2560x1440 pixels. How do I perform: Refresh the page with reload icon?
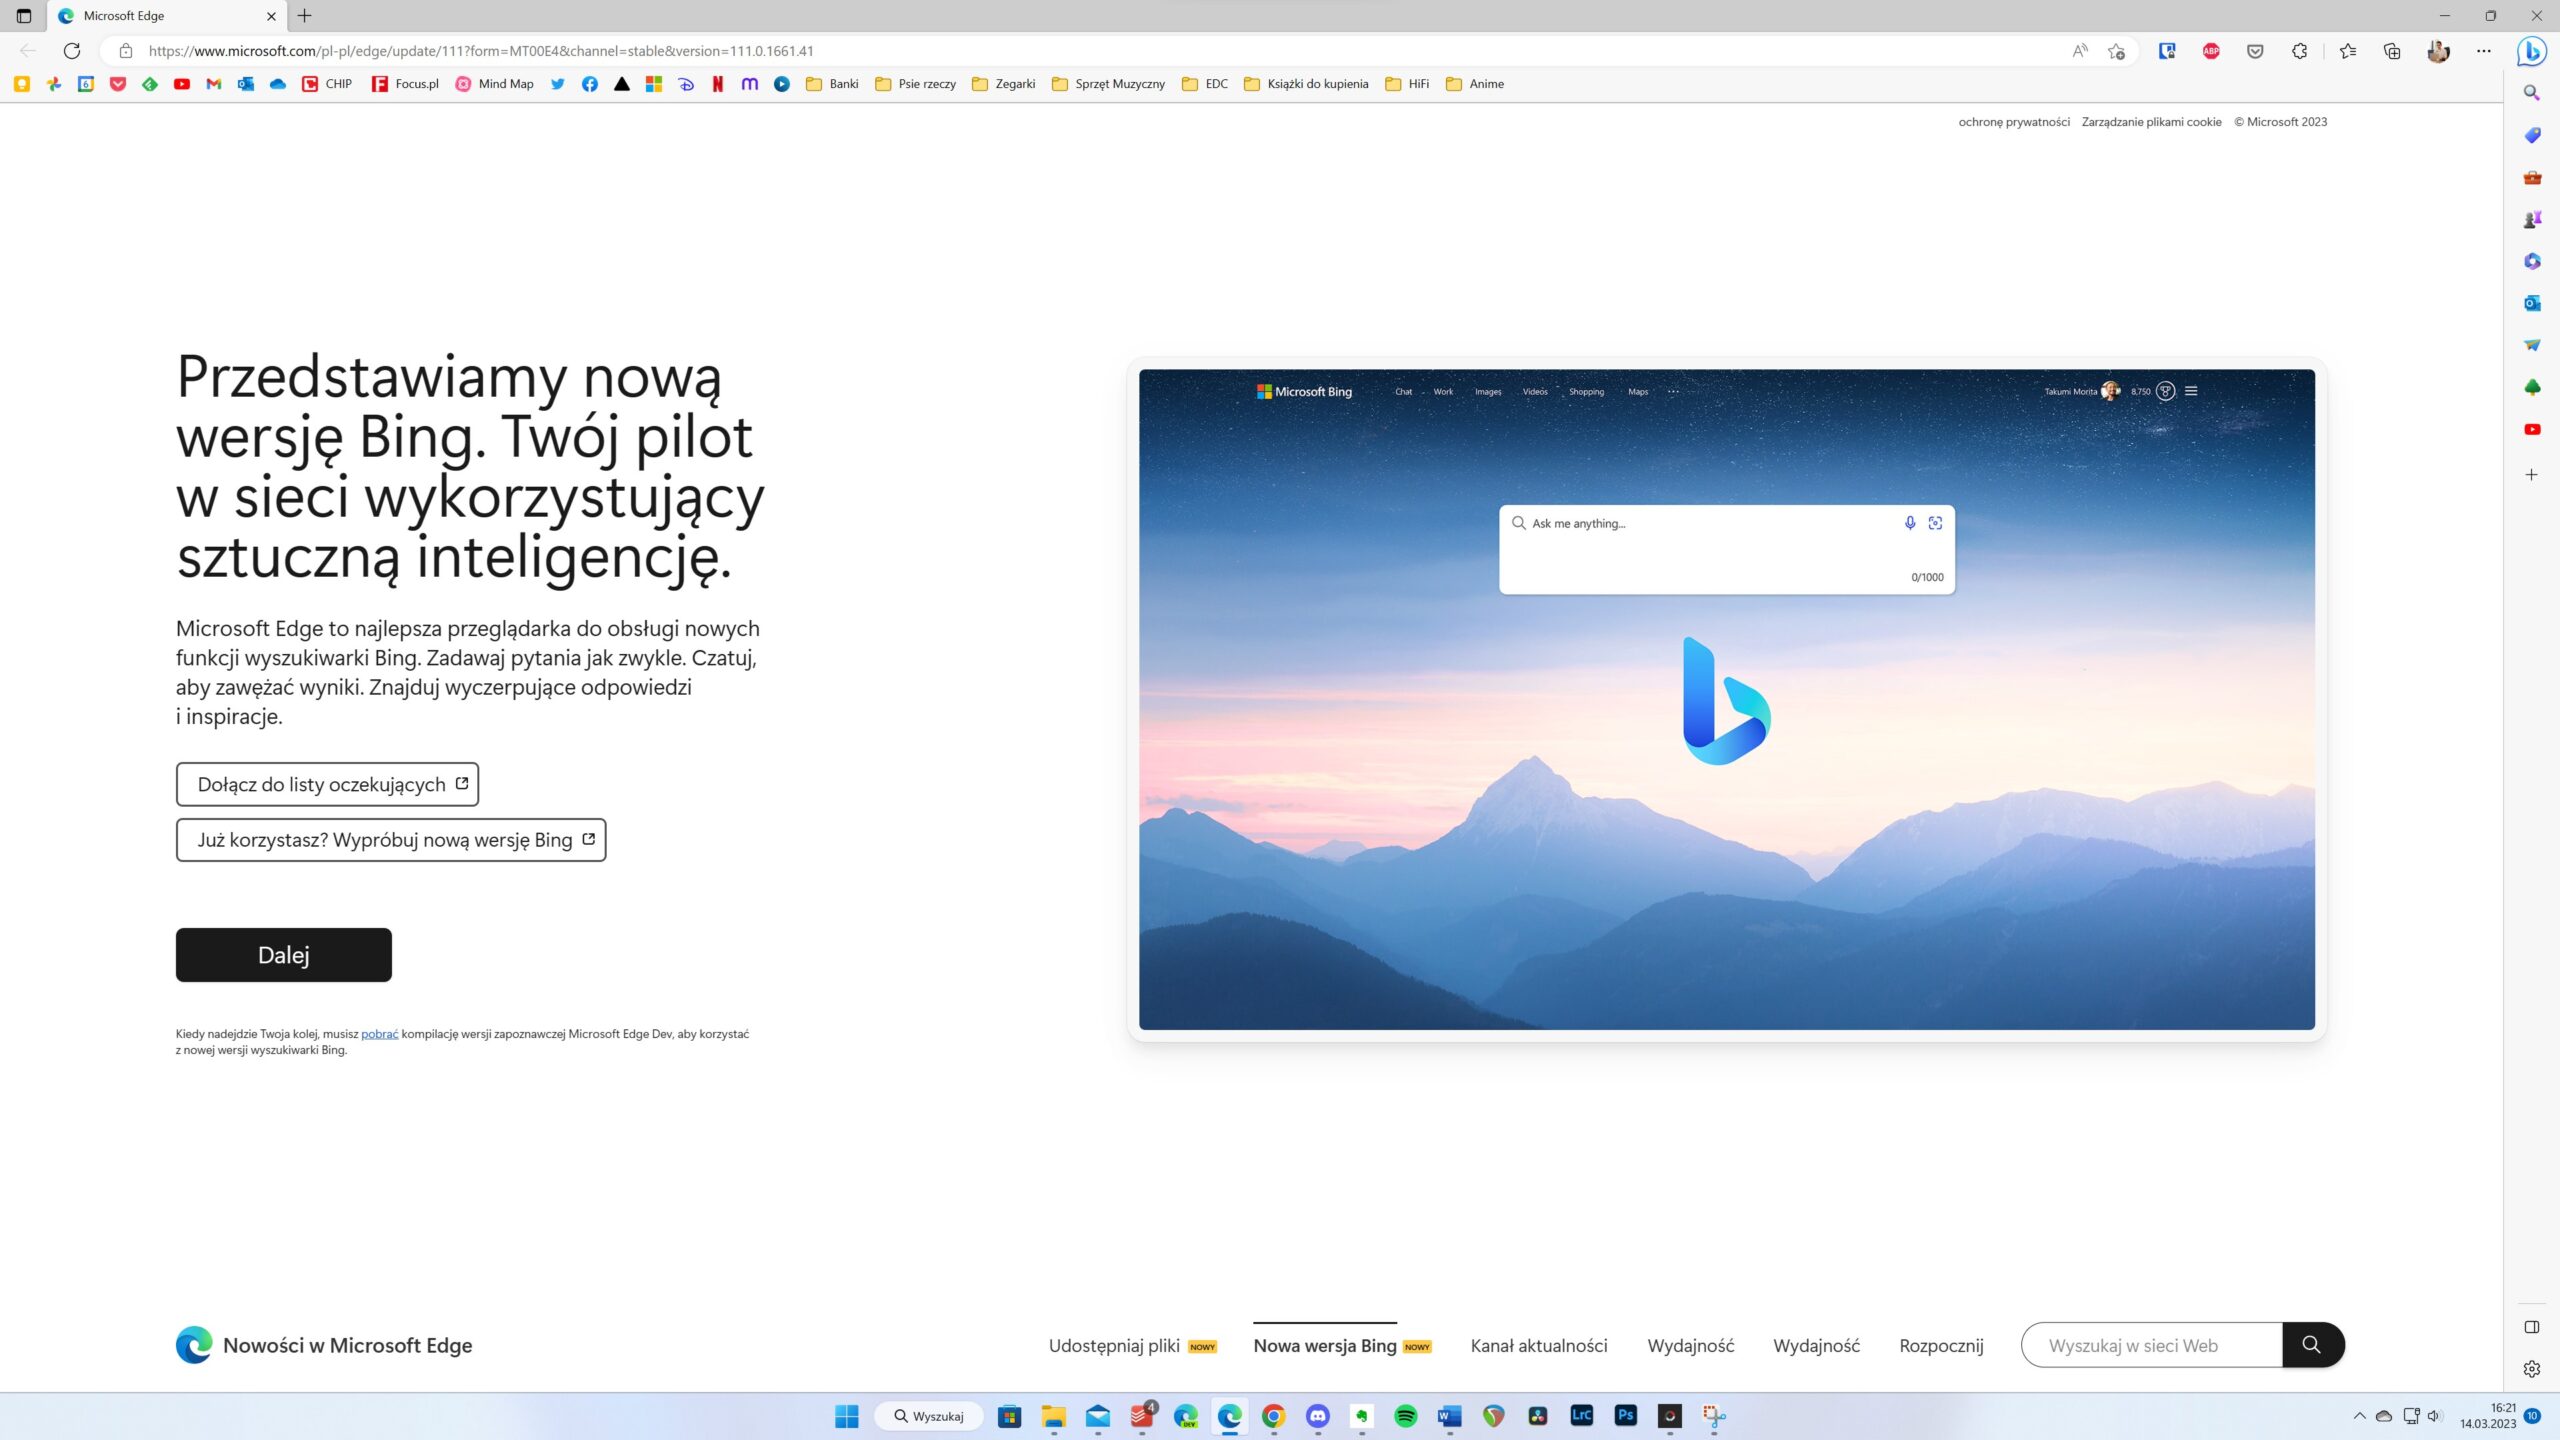72,51
